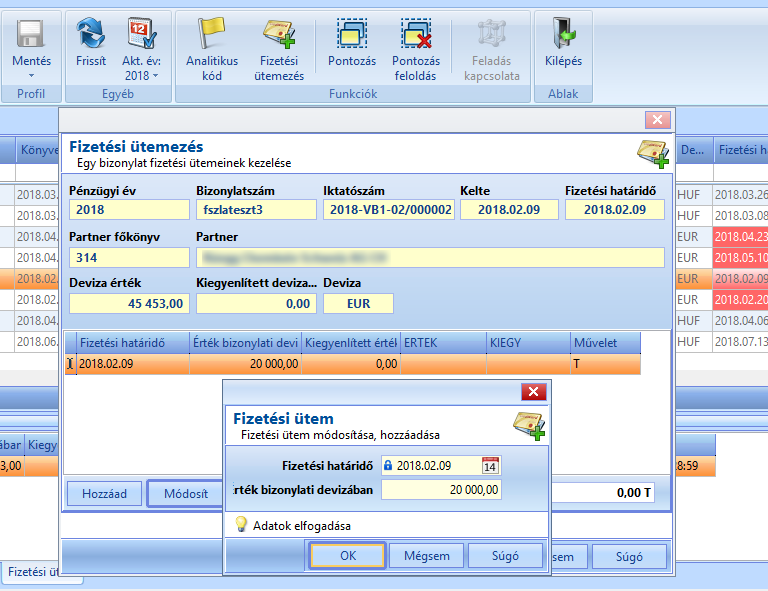Viewport: 768px width, 591px height.
Task: Click the Hozzáad button
Action: point(104,494)
